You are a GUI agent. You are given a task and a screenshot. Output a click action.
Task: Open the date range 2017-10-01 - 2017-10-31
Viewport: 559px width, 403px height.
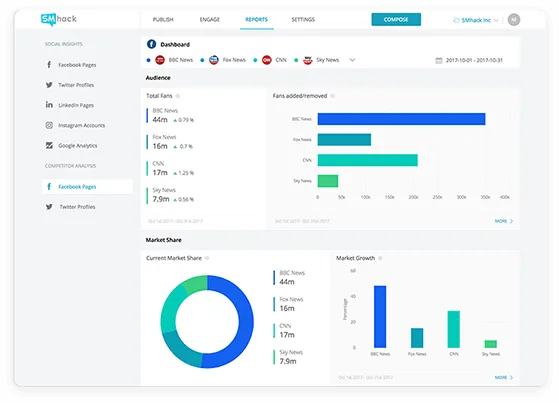(474, 60)
